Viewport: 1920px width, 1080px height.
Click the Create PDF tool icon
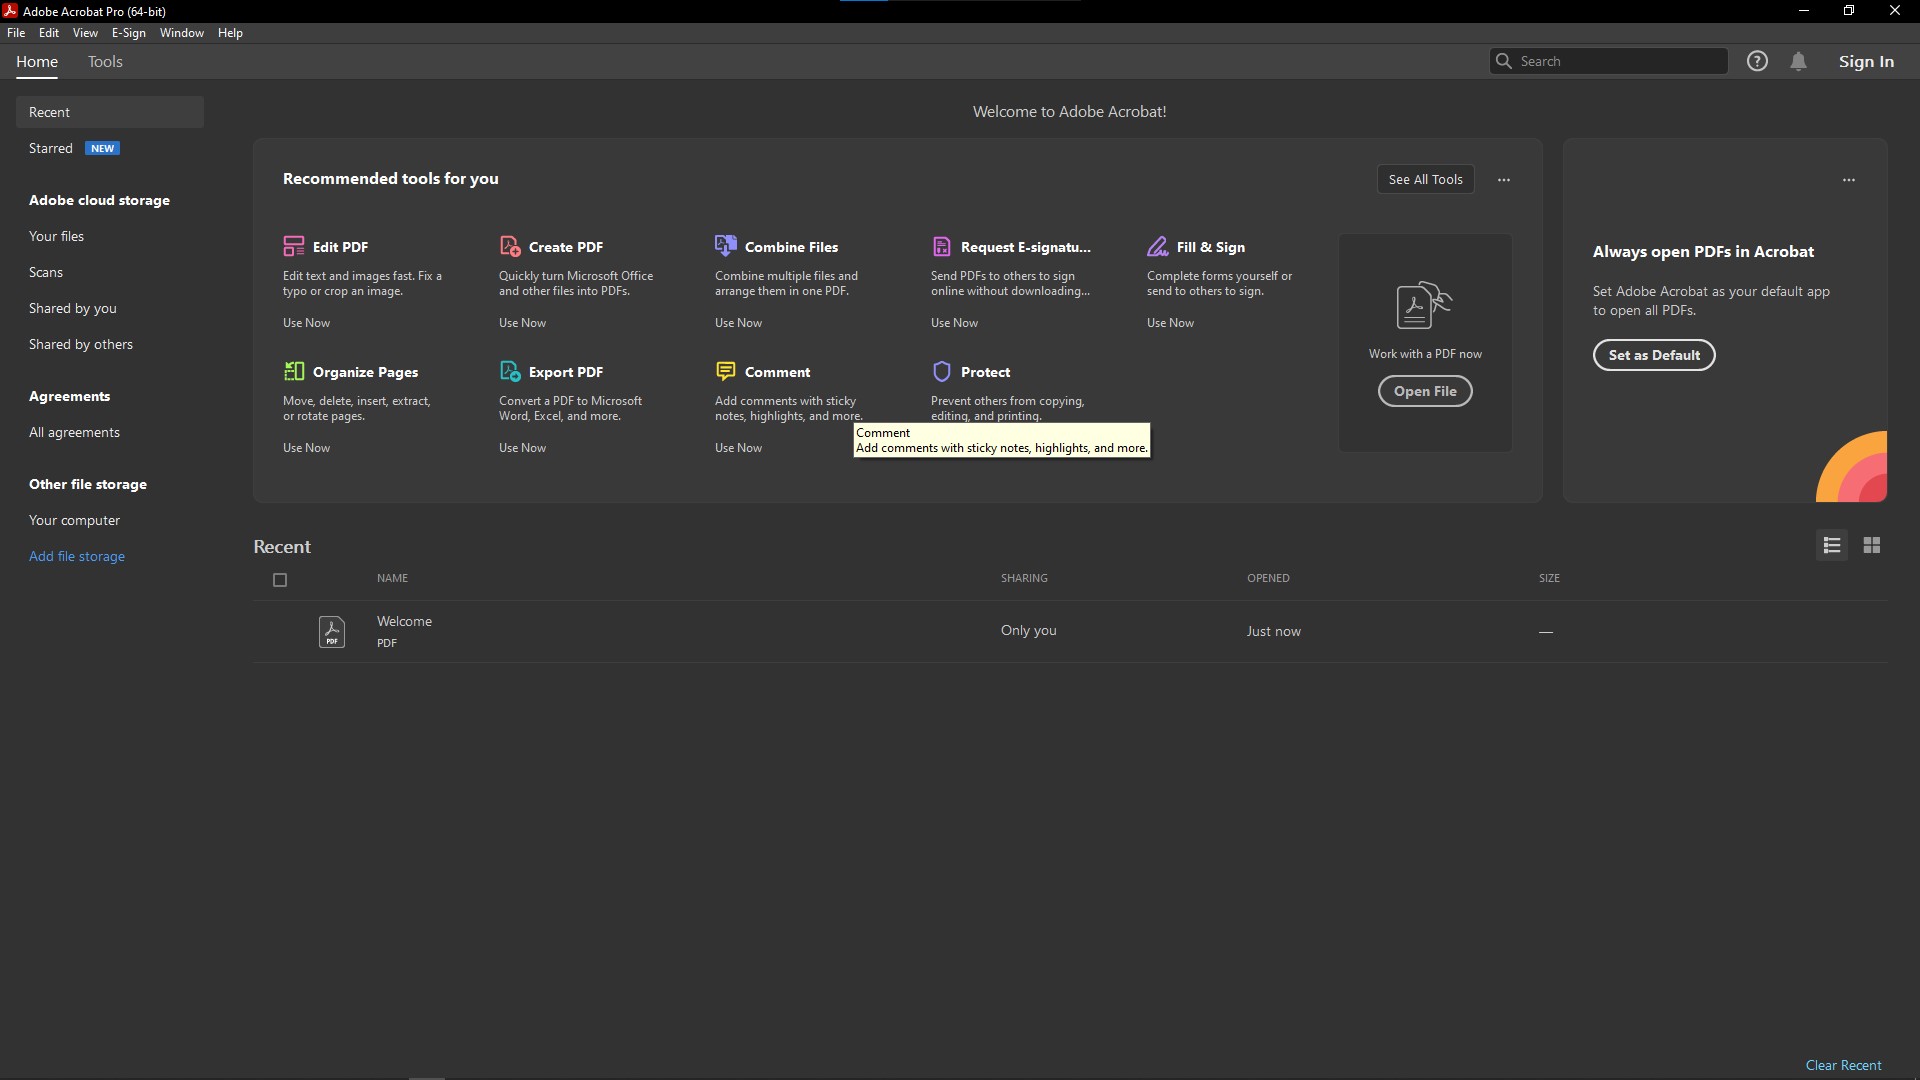(510, 246)
